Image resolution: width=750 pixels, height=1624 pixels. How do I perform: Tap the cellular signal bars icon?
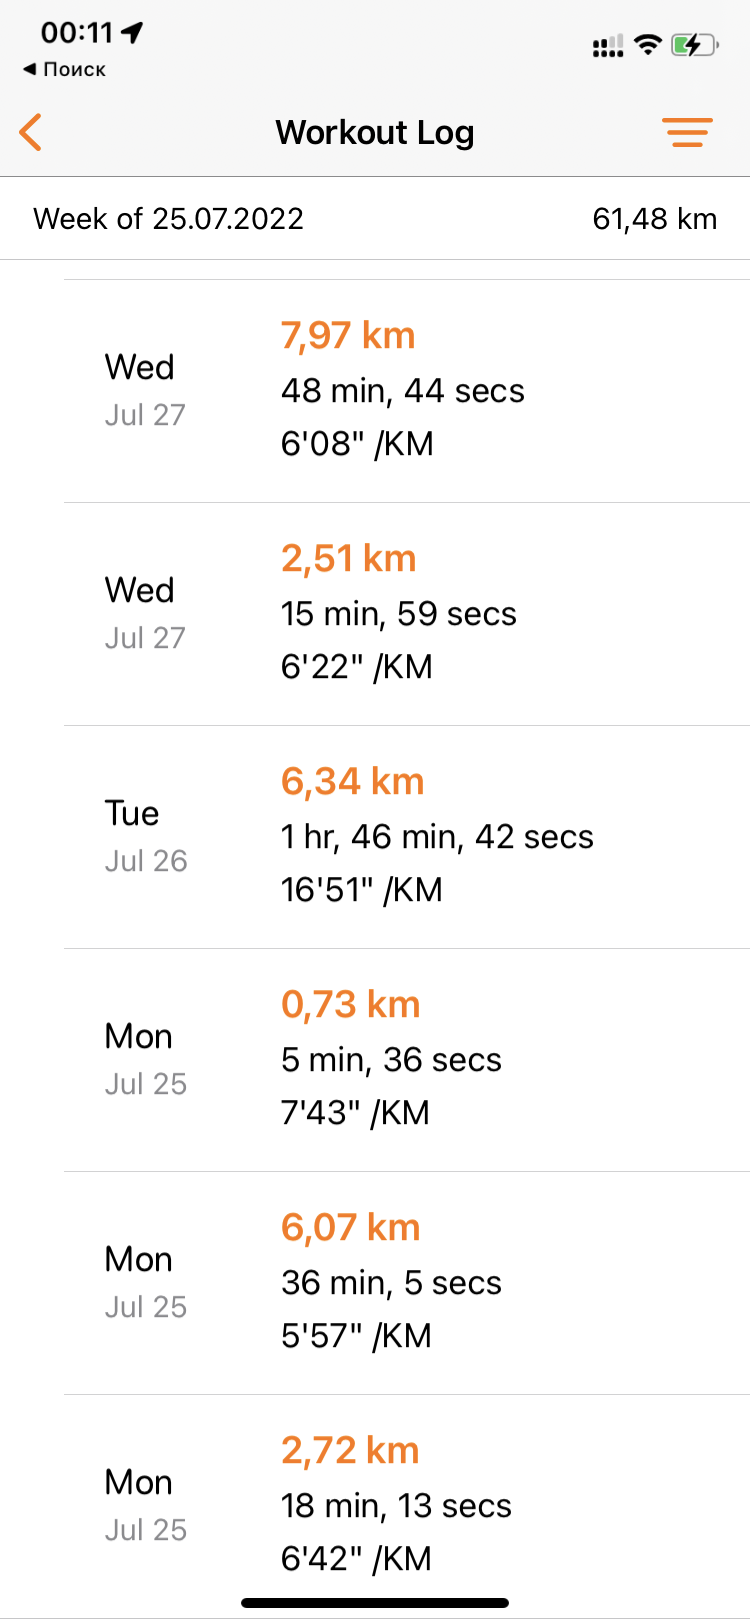tap(607, 45)
